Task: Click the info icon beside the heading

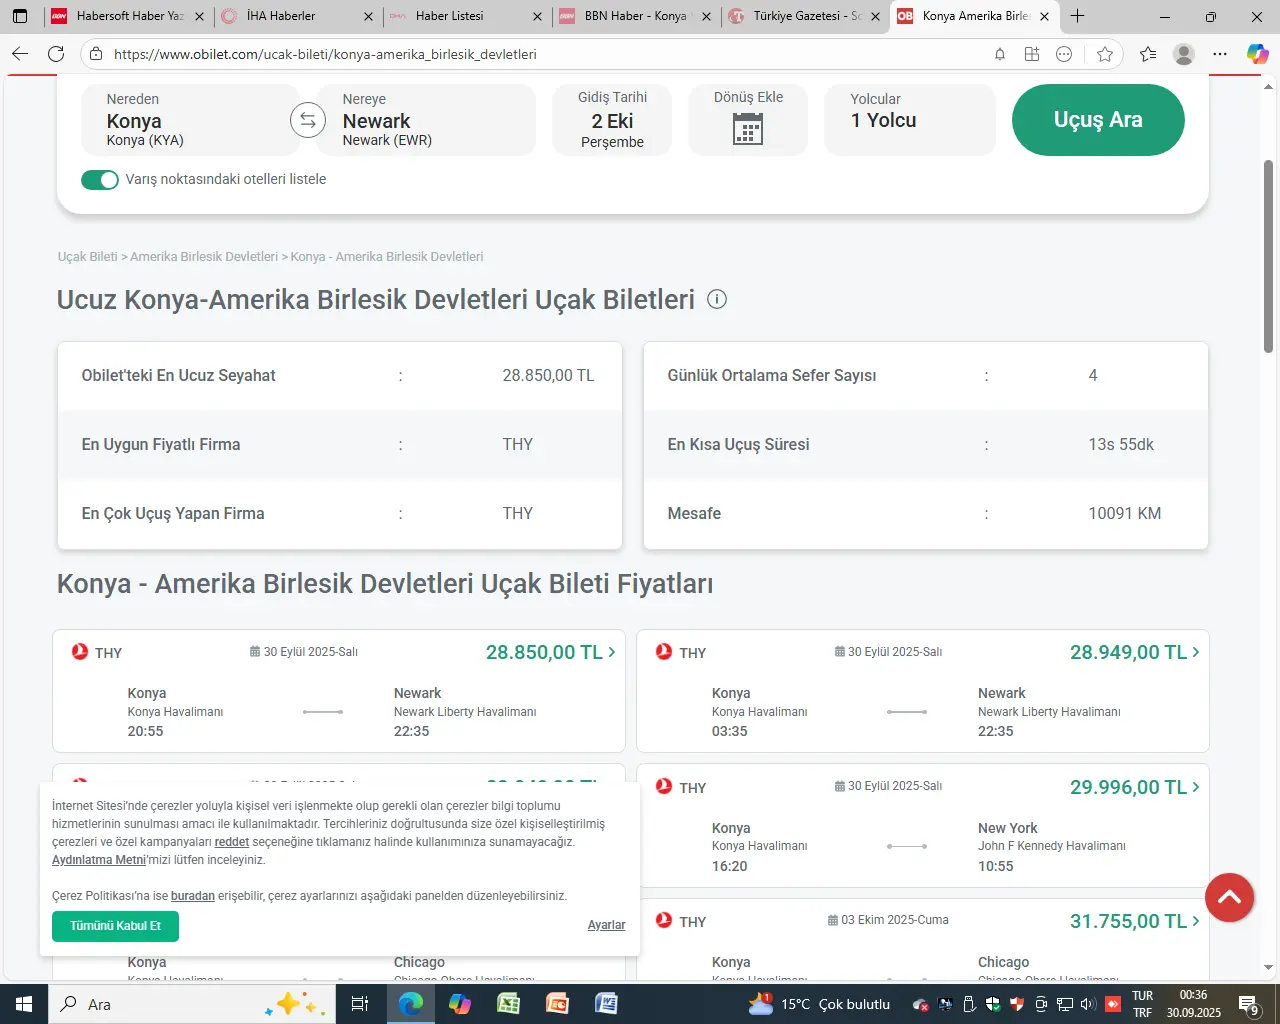Action: click(717, 299)
